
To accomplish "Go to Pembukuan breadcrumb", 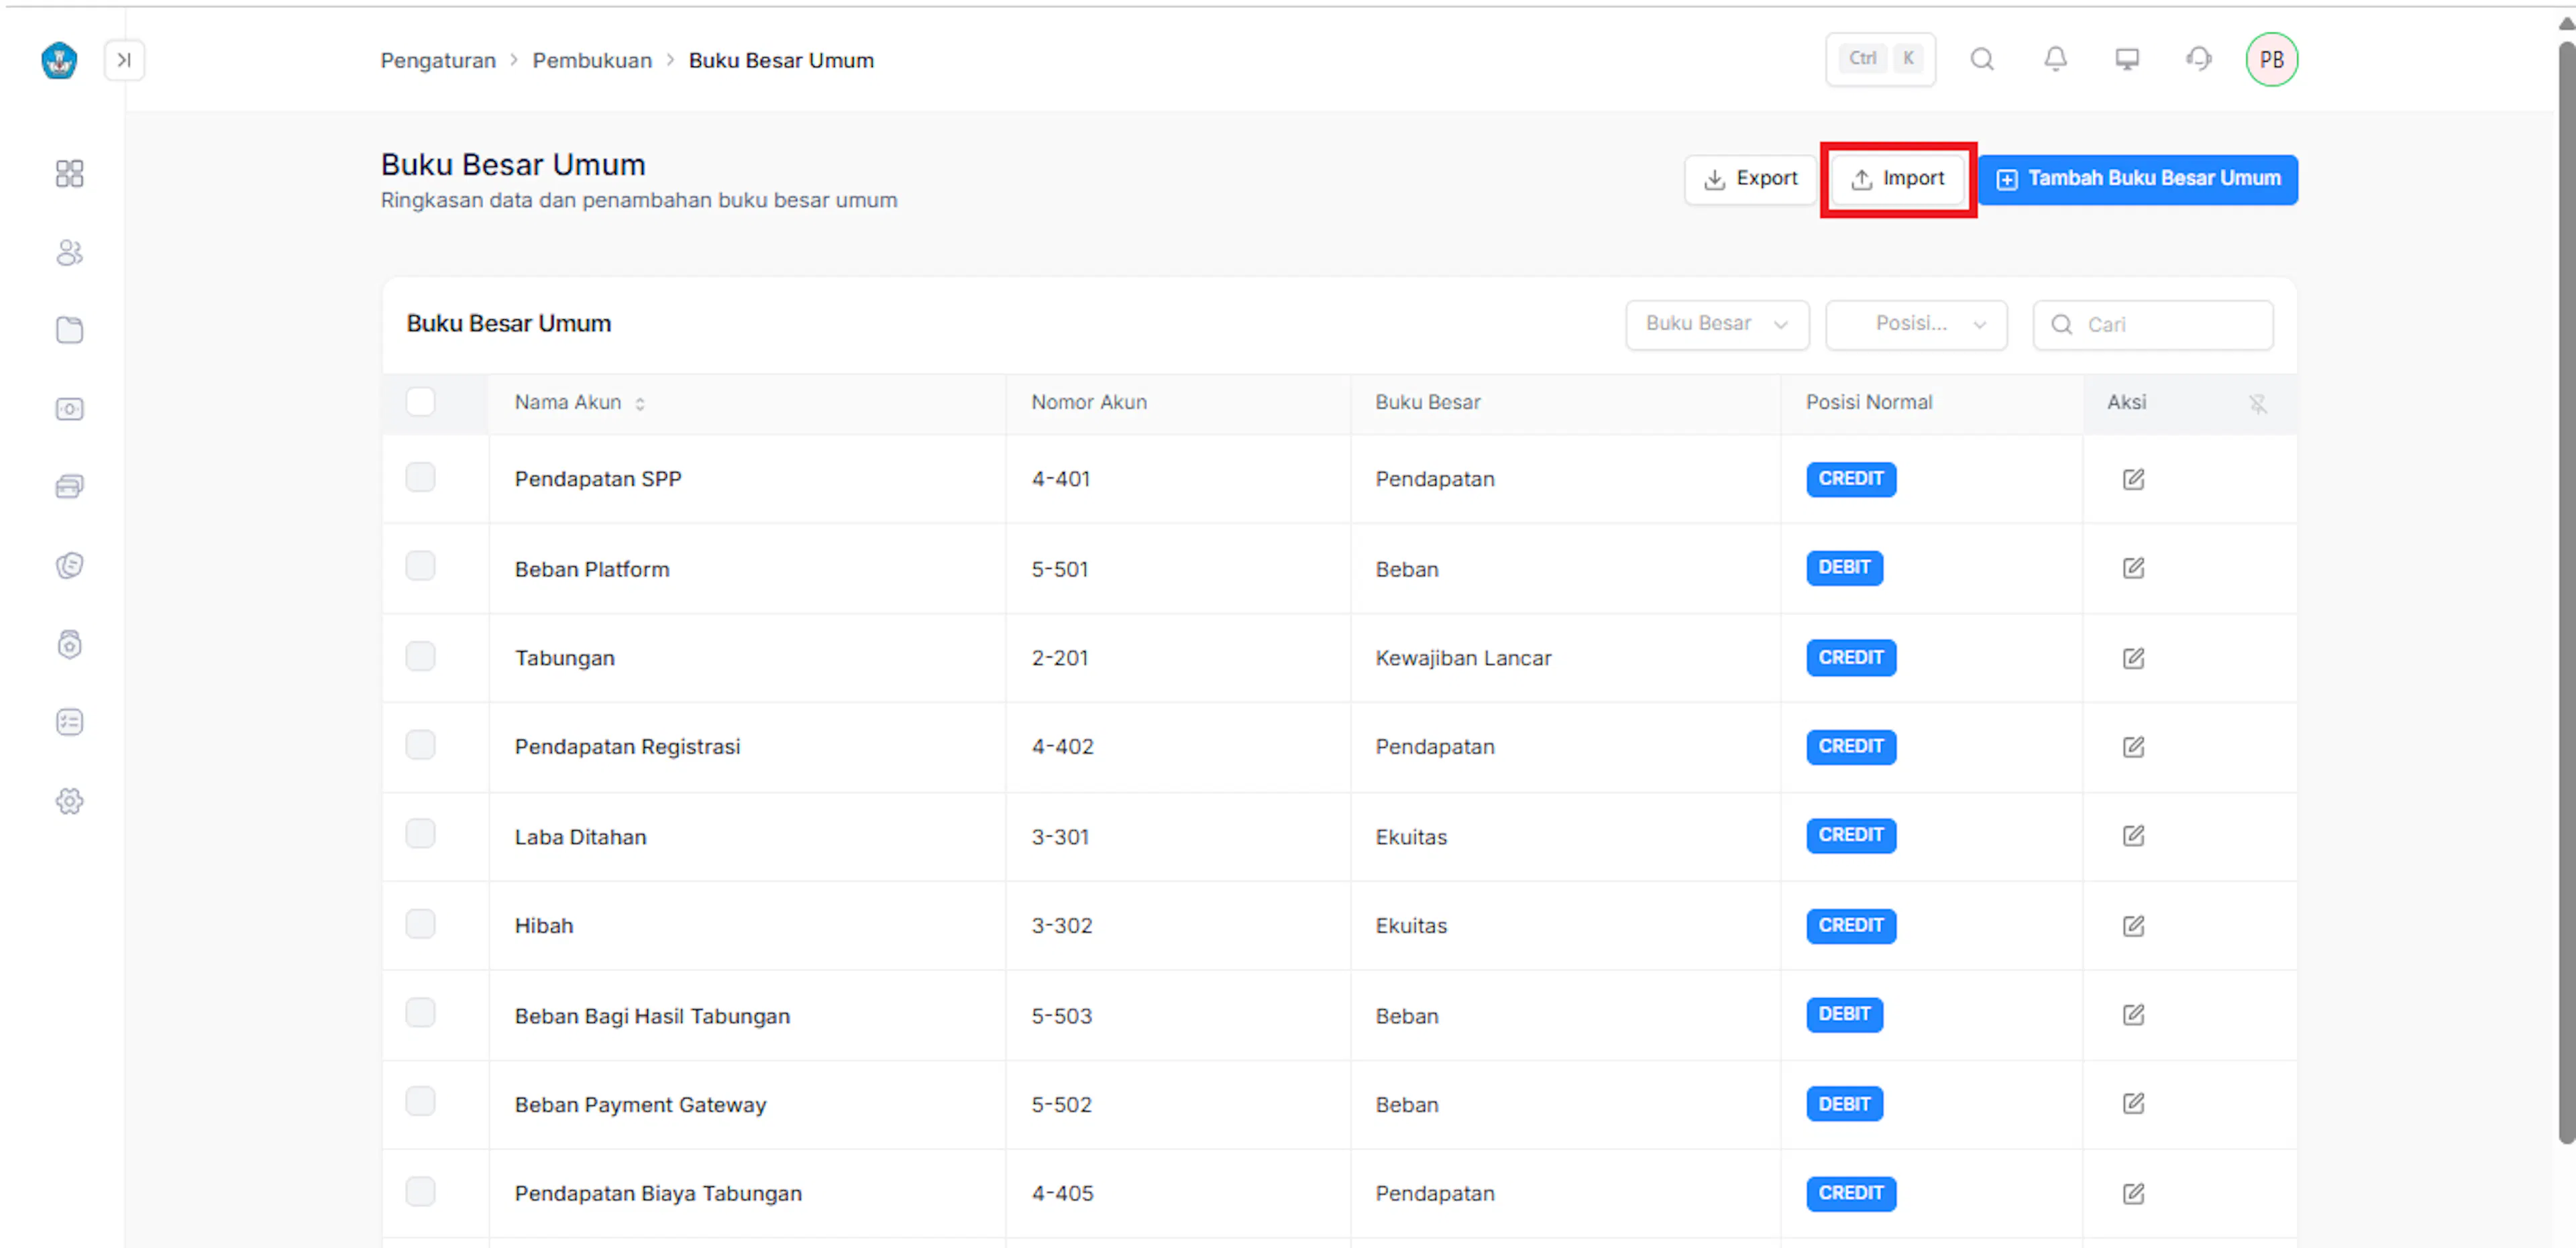I will coord(592,60).
